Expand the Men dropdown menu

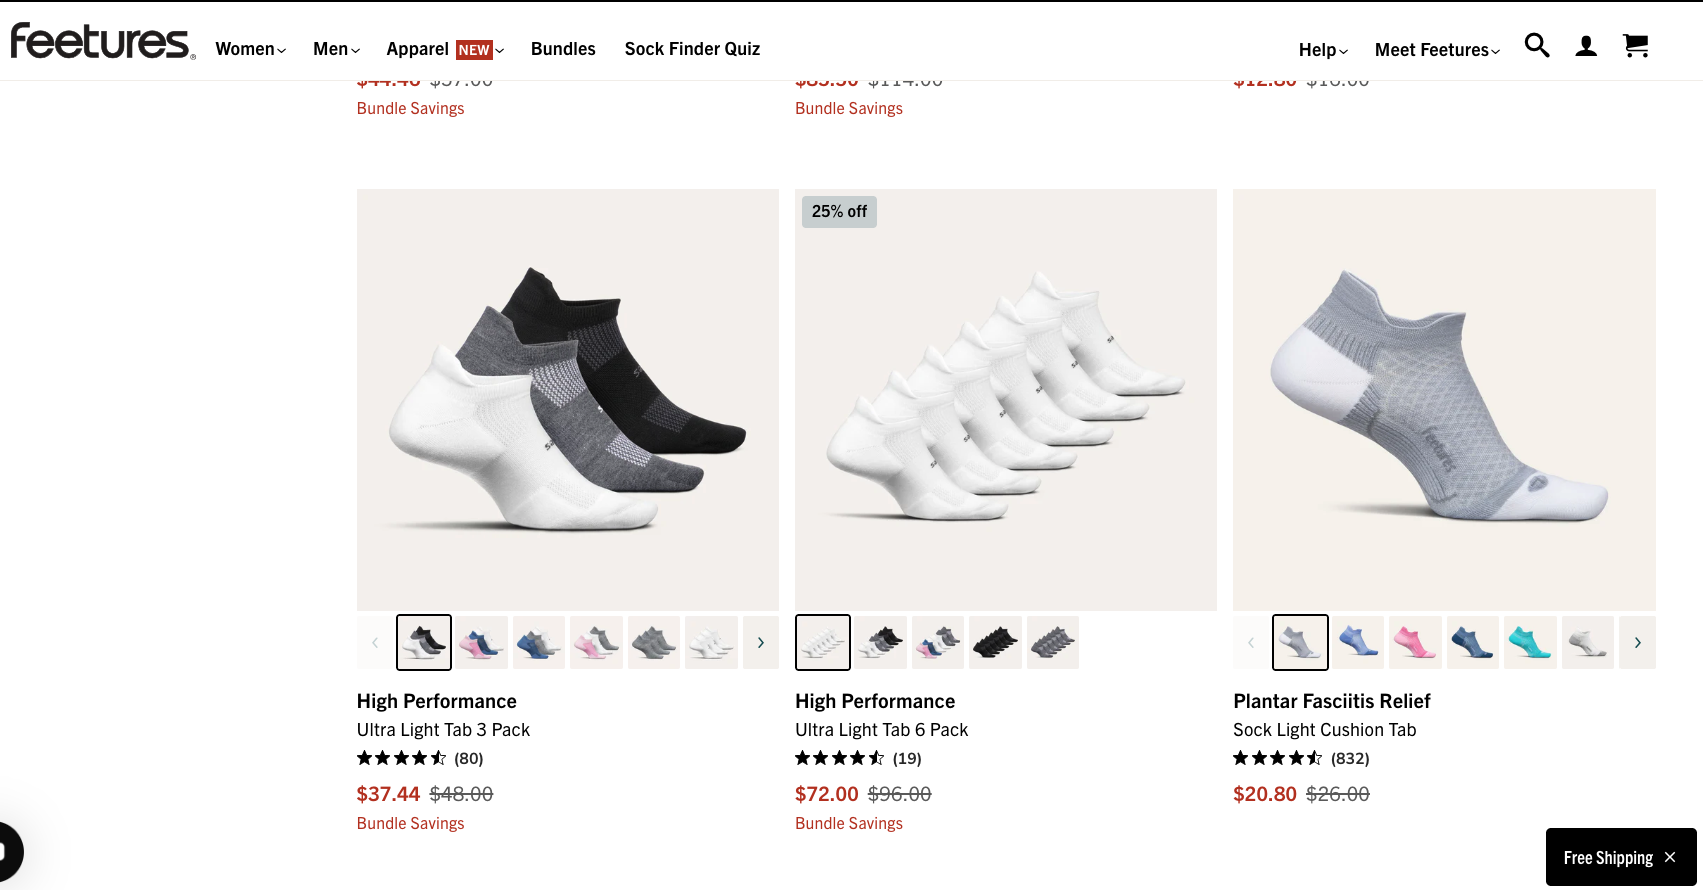(336, 49)
